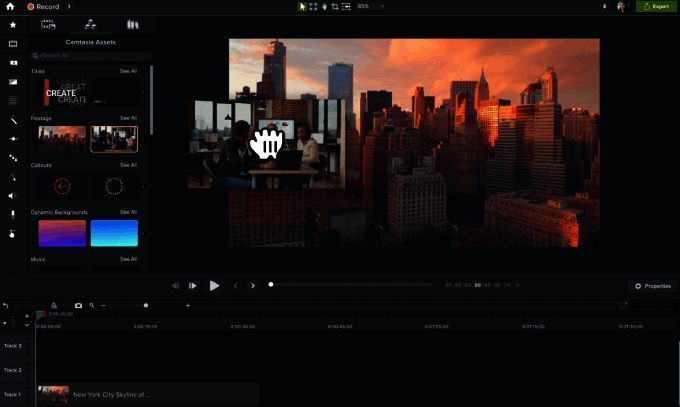This screenshot has width=680, height=407.
Task: Click the Home icon
Action: click(9, 6)
